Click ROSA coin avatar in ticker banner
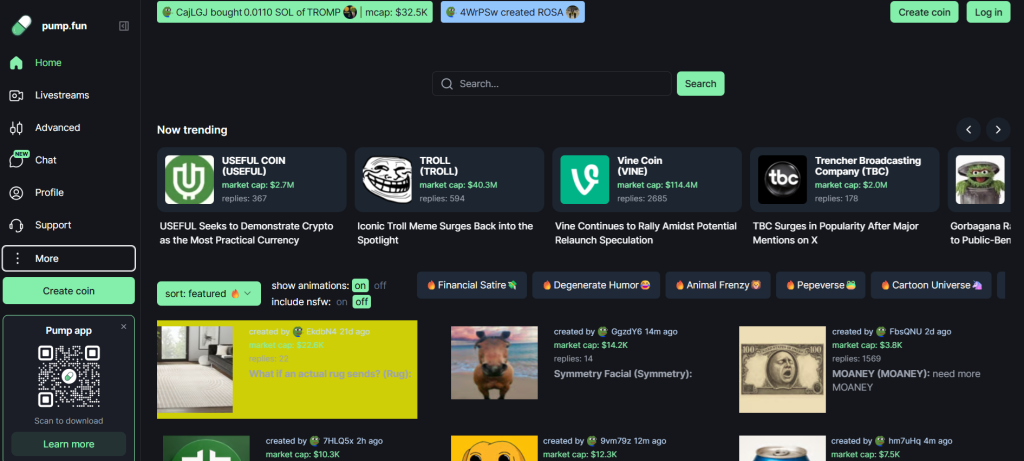The image size is (1024, 461). click(573, 12)
